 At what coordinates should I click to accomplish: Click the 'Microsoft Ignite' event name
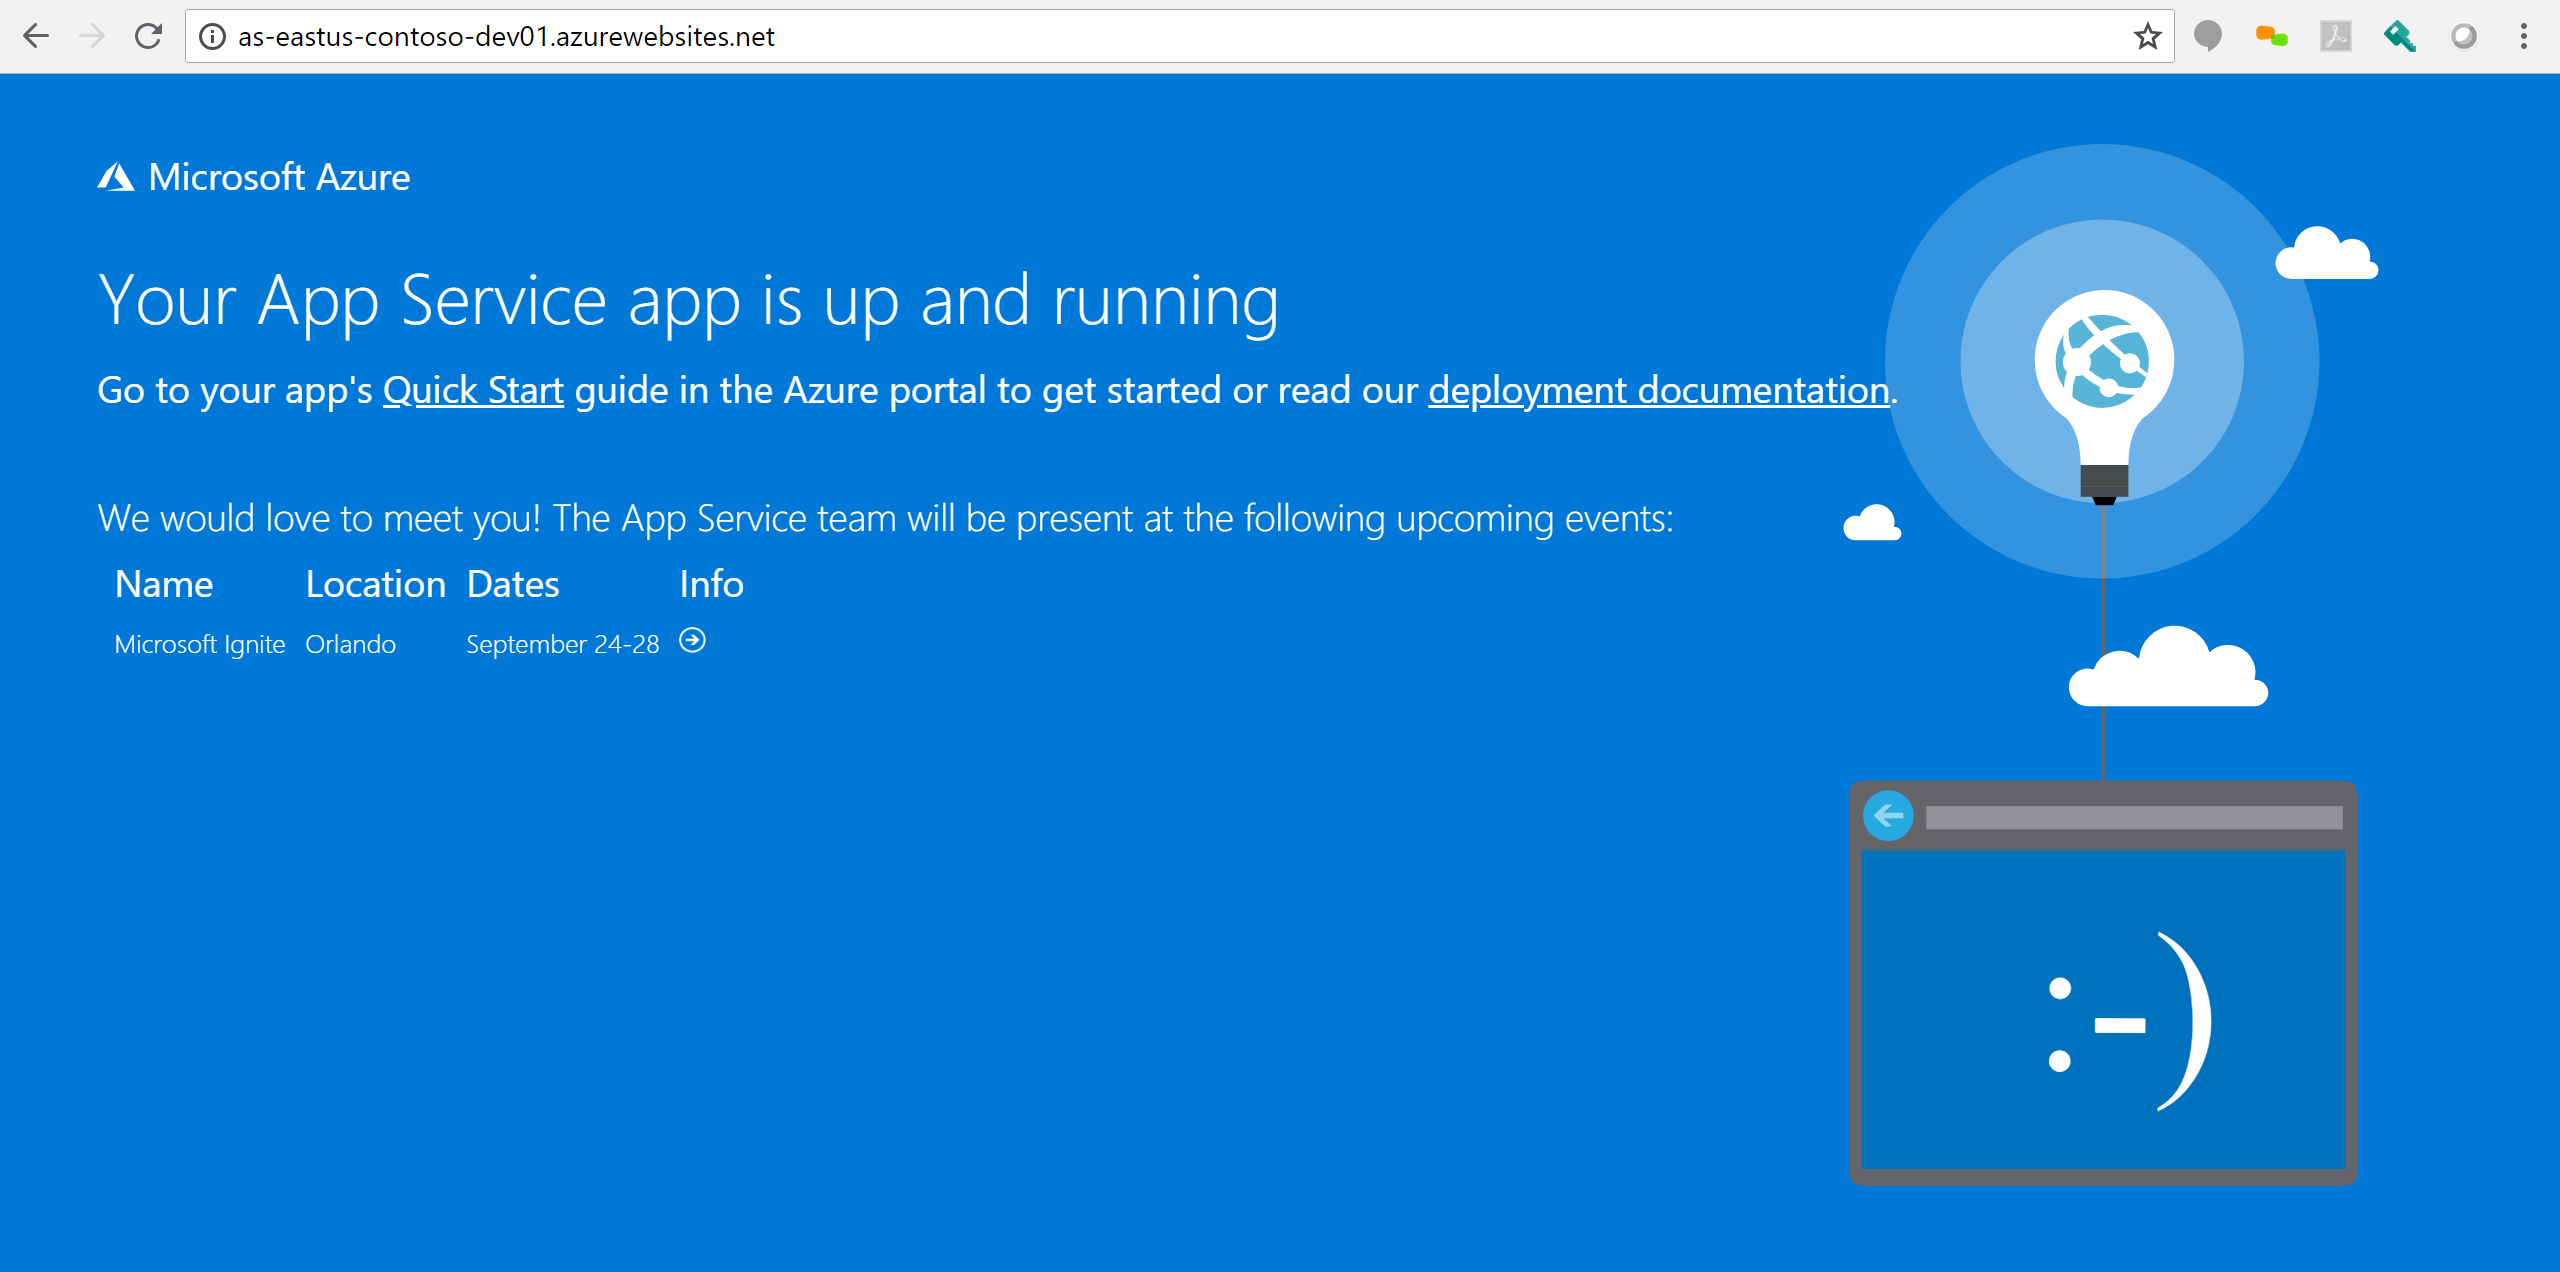200,644
